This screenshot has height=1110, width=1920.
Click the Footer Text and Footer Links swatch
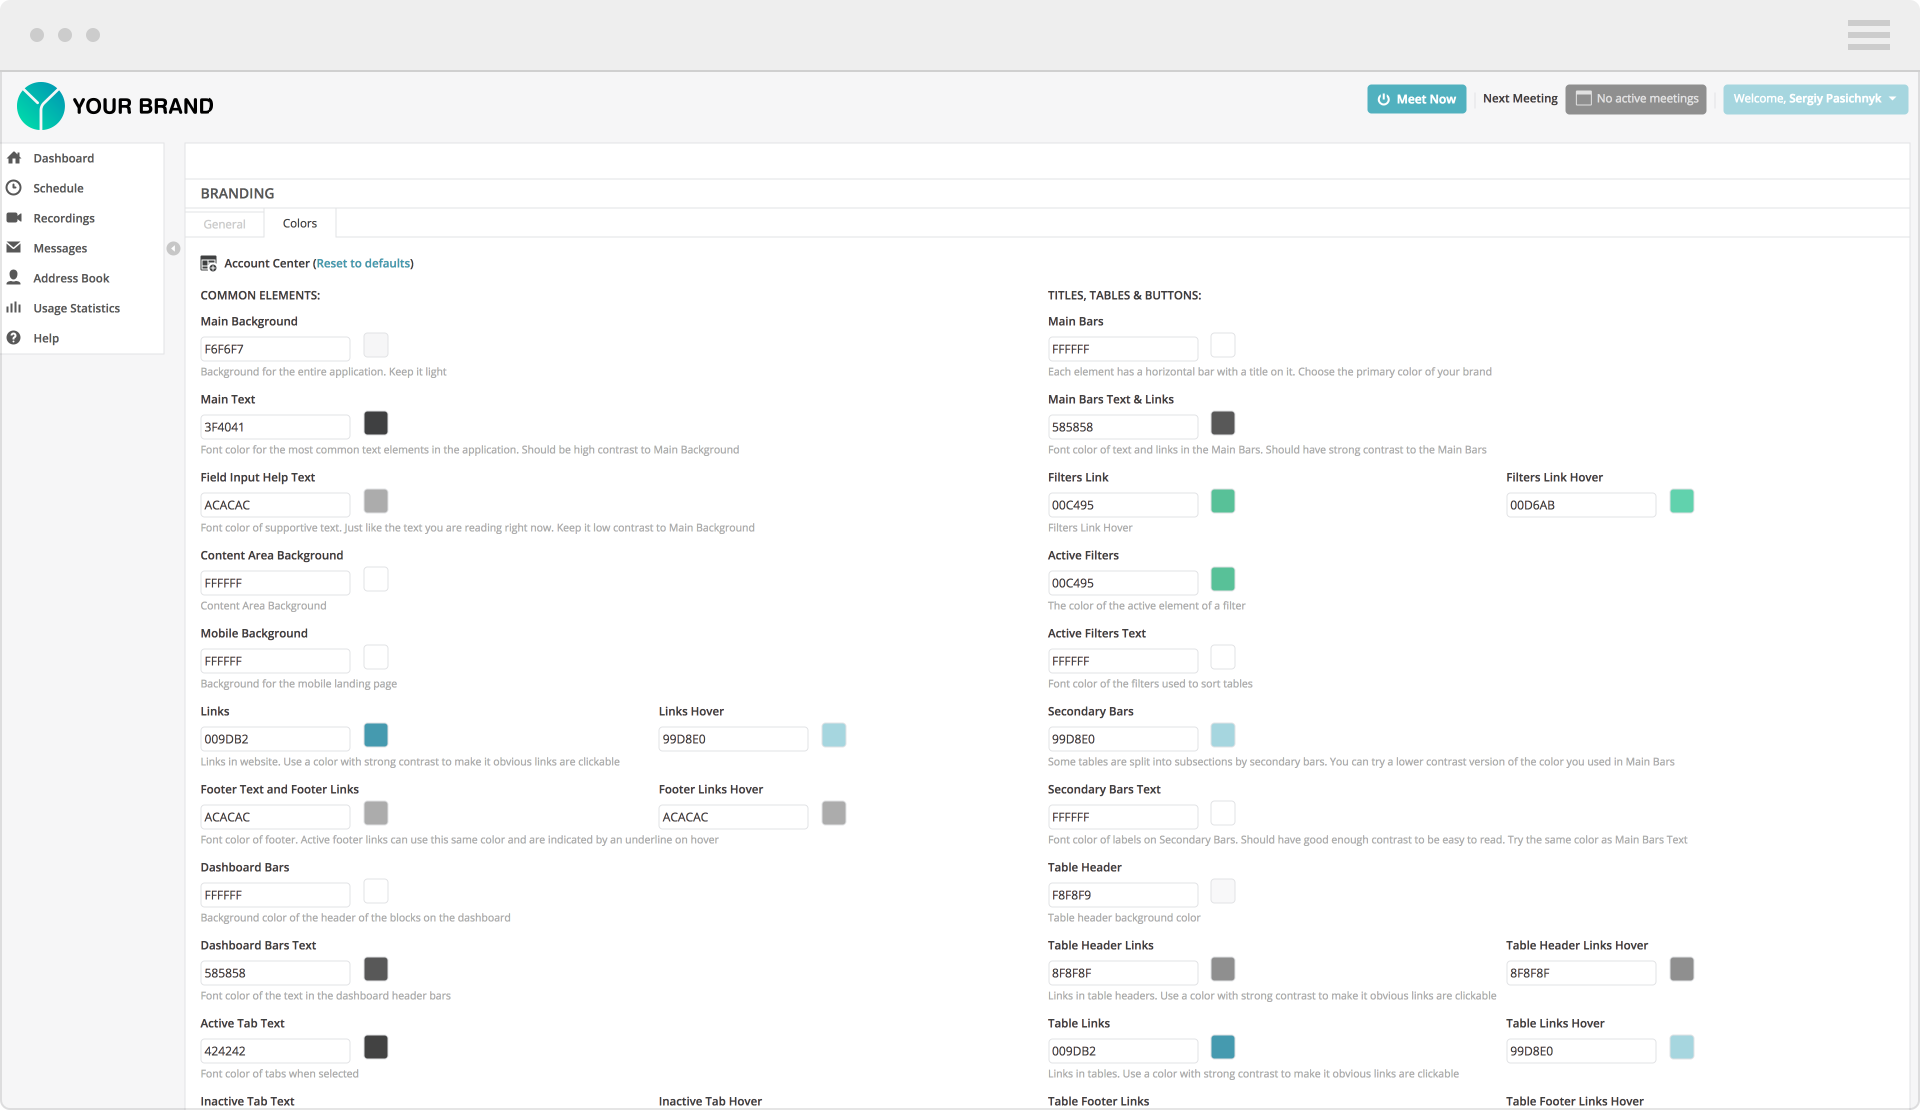(376, 813)
